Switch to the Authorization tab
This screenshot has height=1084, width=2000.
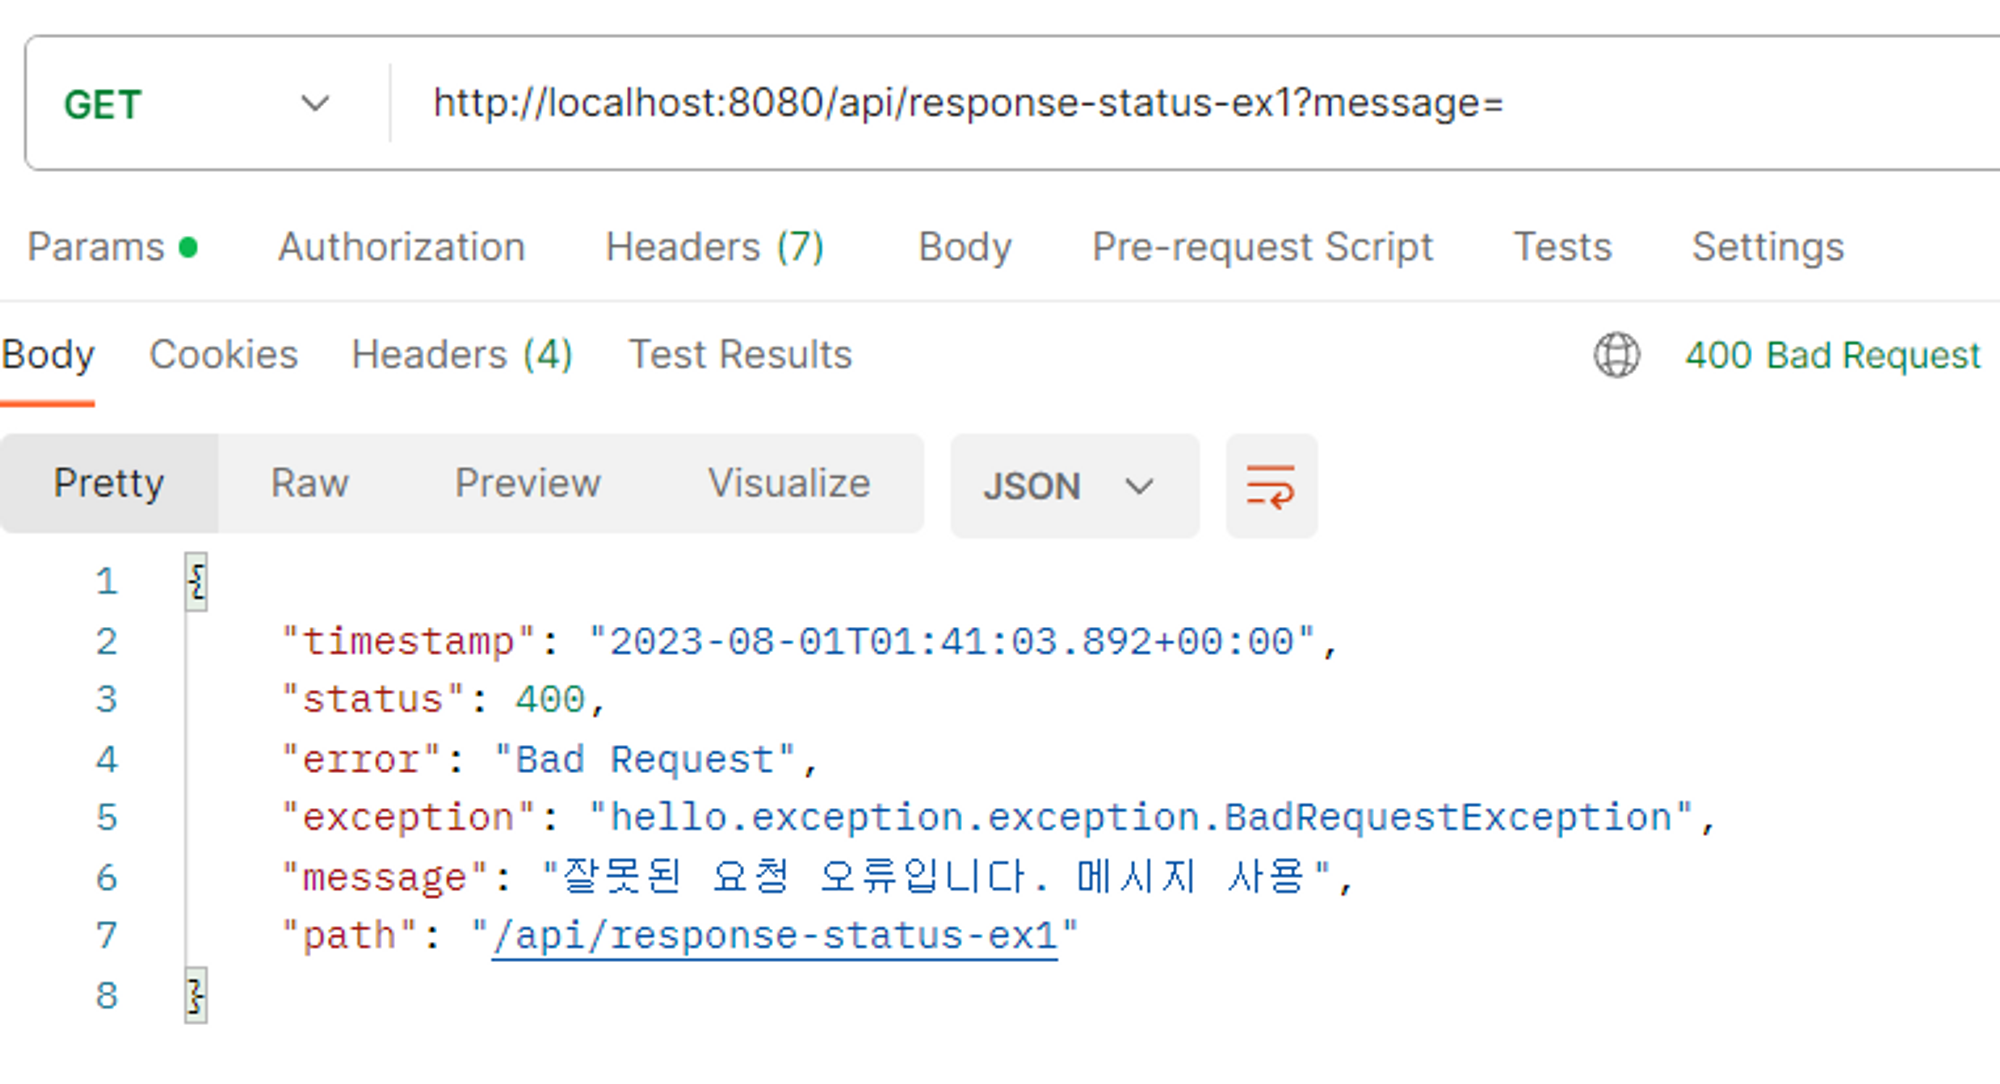coord(401,247)
